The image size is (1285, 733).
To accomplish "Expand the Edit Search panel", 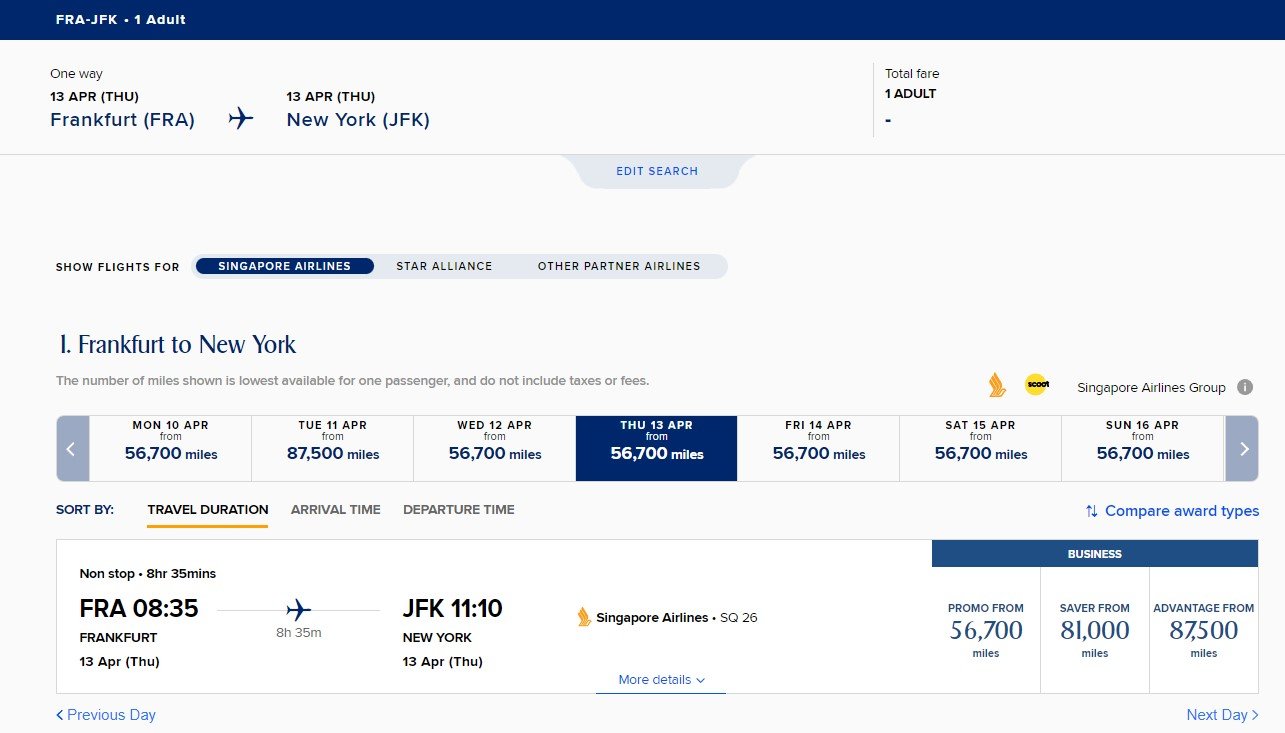I will point(657,171).
